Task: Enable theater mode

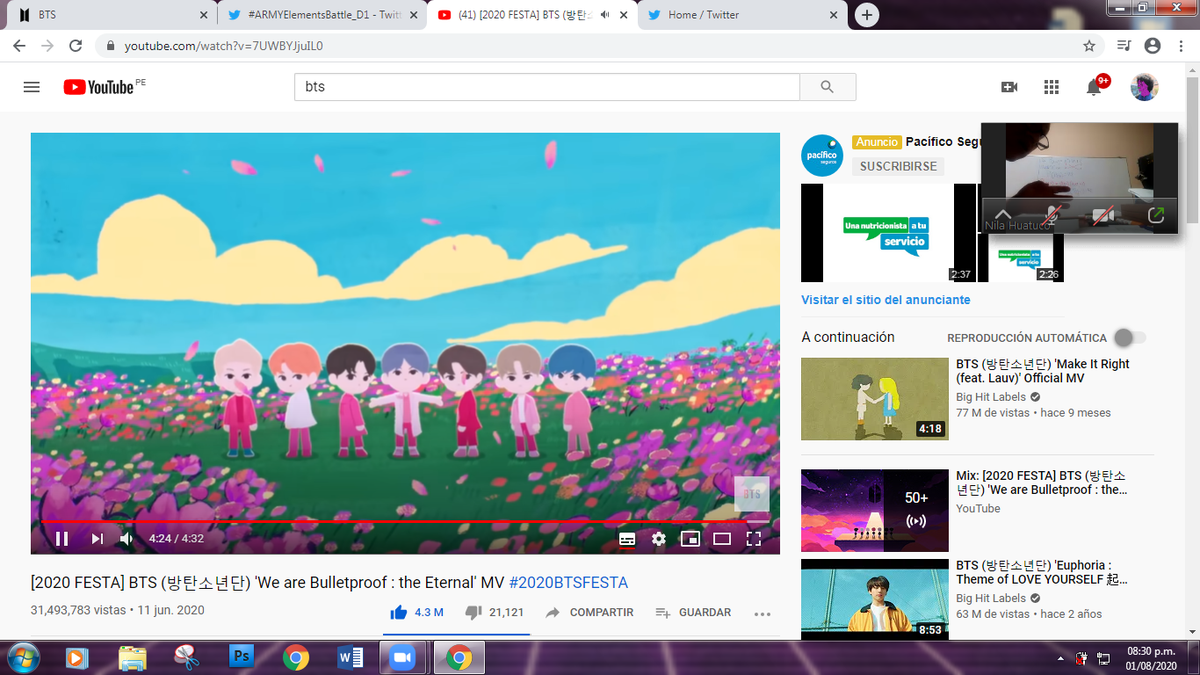Action: 722,539
